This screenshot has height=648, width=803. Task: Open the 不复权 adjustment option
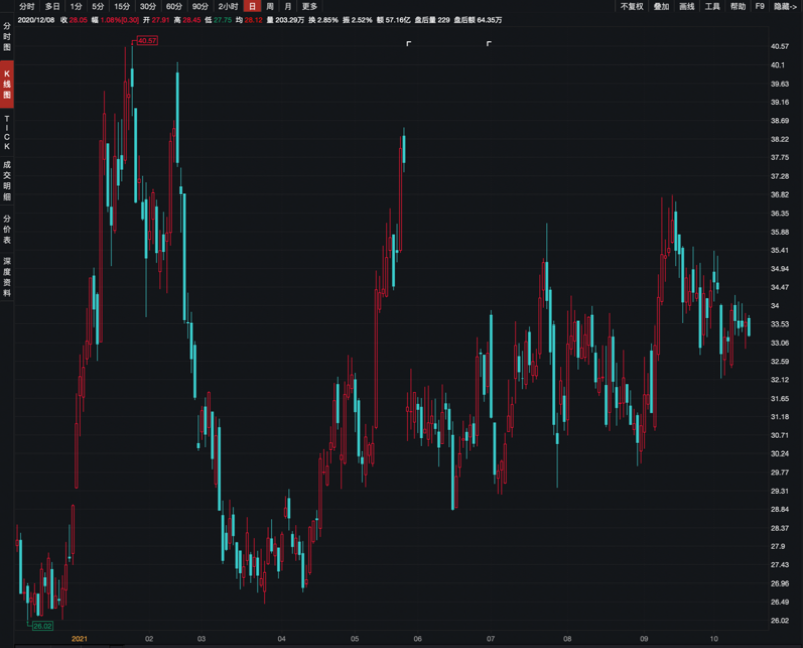tap(631, 7)
